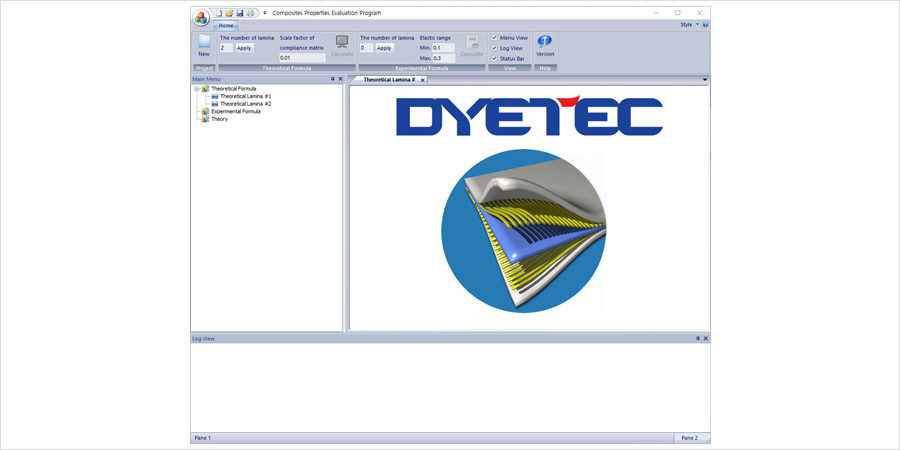Click the Theoretical Lamina #2 tree icon

pos(215,104)
